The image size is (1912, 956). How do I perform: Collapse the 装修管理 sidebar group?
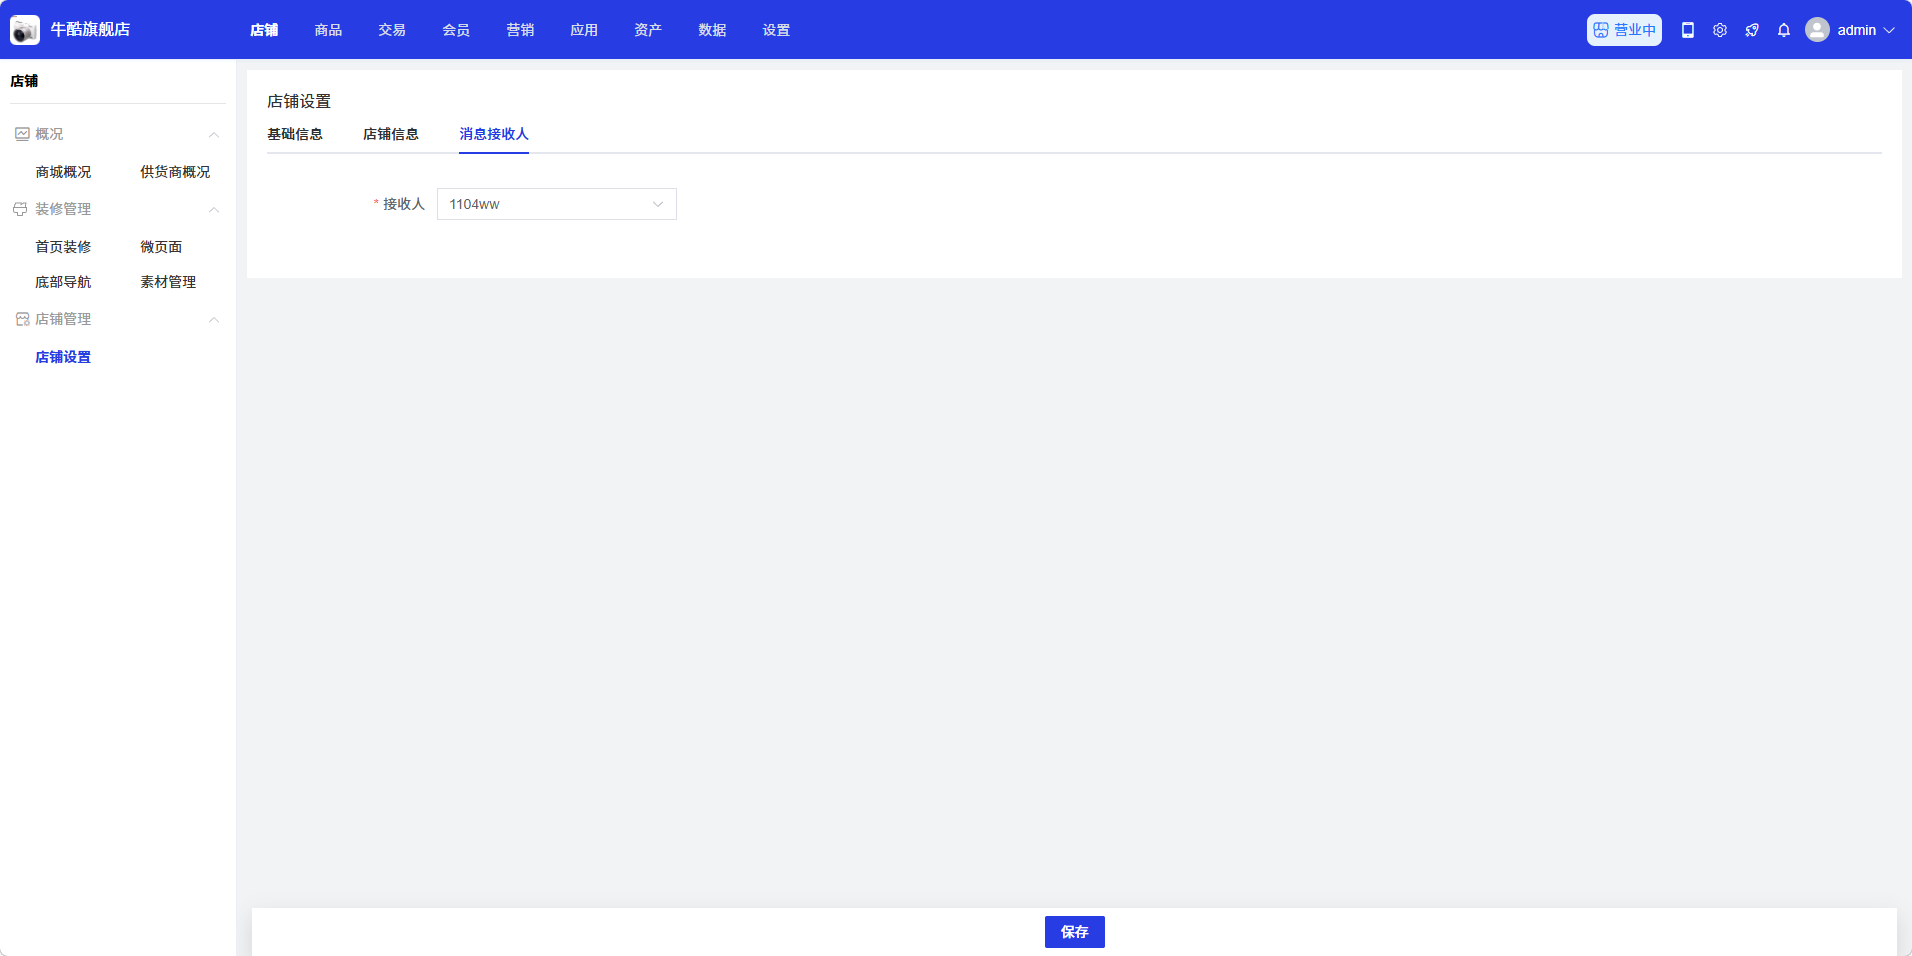coord(214,209)
